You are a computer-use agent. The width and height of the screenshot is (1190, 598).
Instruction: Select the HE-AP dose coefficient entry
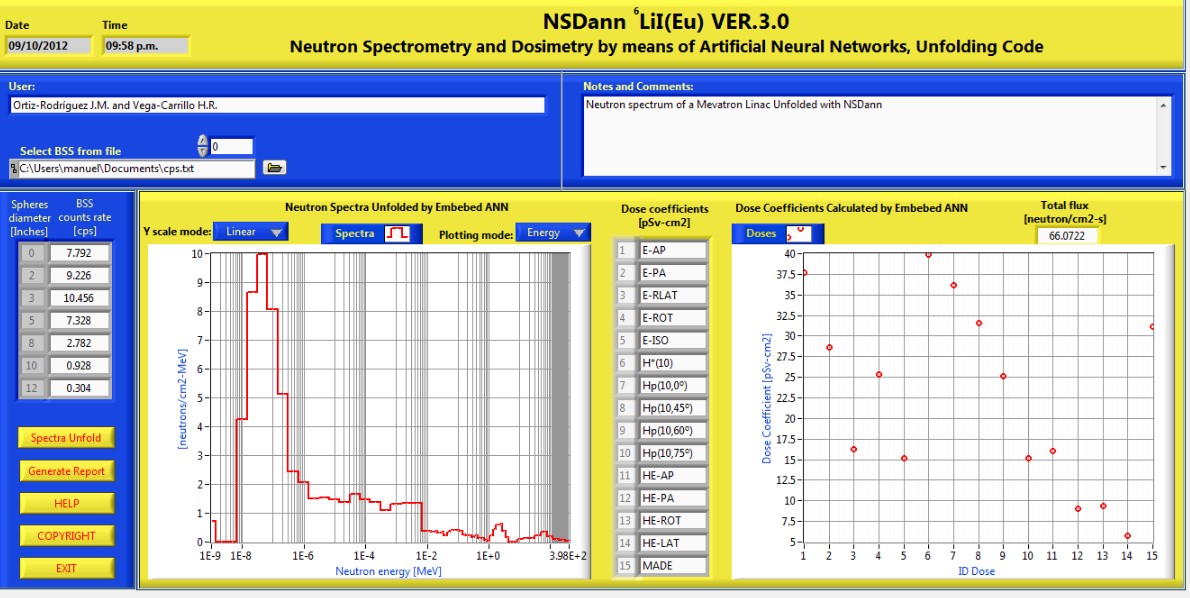(672, 475)
